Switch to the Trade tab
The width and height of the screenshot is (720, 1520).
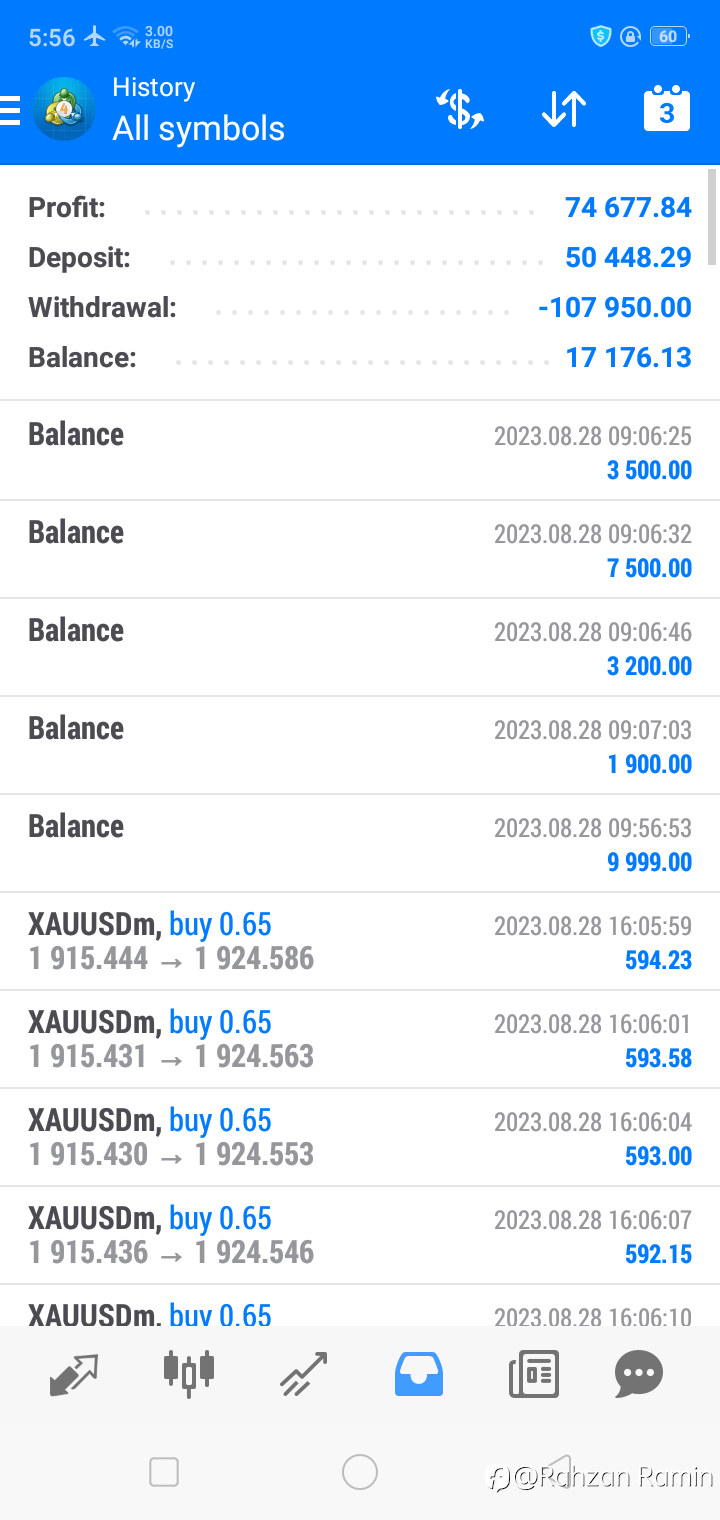pos(304,1374)
